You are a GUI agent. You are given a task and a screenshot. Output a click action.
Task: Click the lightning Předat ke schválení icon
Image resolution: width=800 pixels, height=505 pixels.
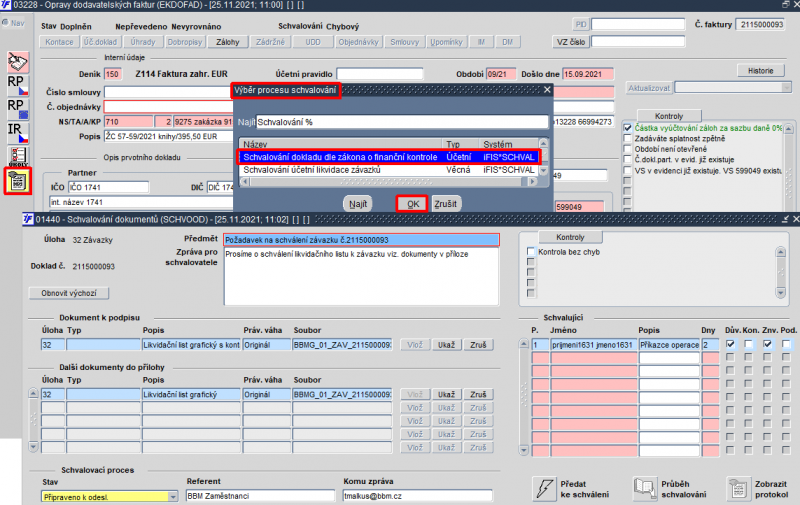click(544, 489)
